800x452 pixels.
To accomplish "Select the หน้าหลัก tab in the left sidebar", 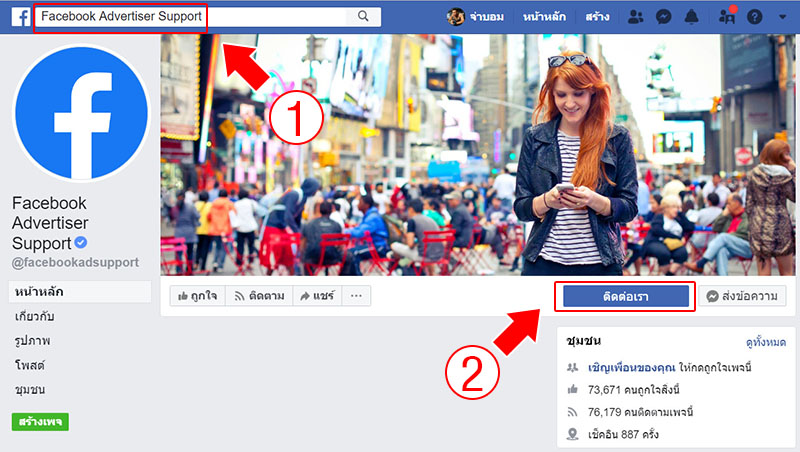I will (x=80, y=292).
